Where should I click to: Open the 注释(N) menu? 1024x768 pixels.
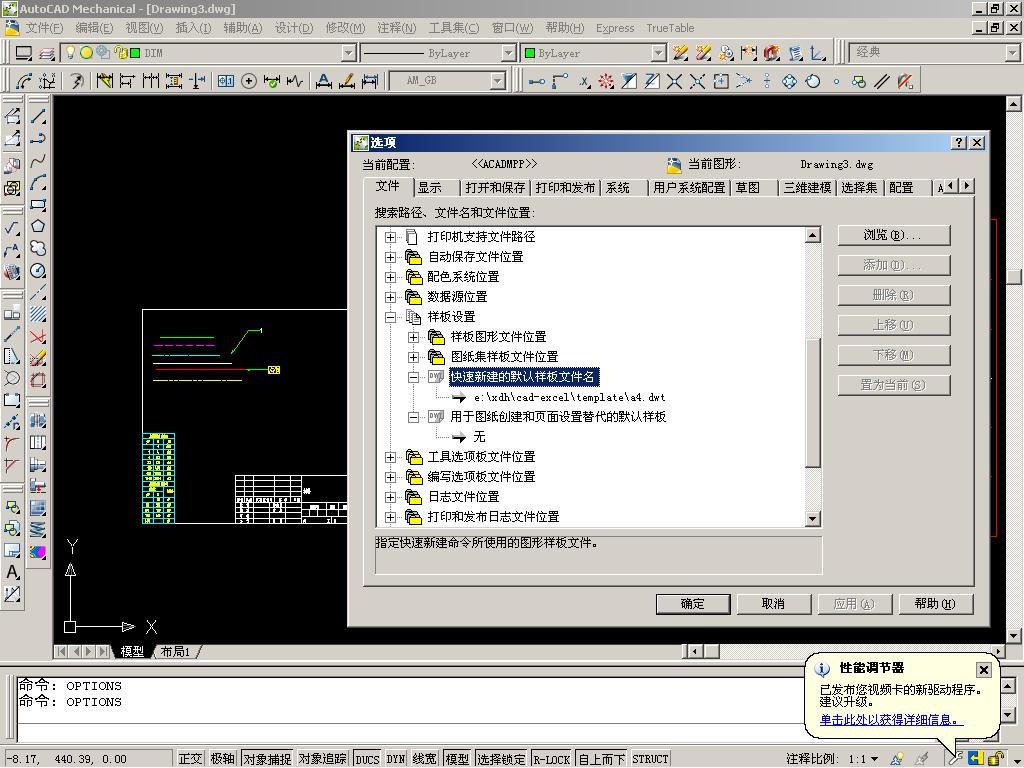coord(396,28)
